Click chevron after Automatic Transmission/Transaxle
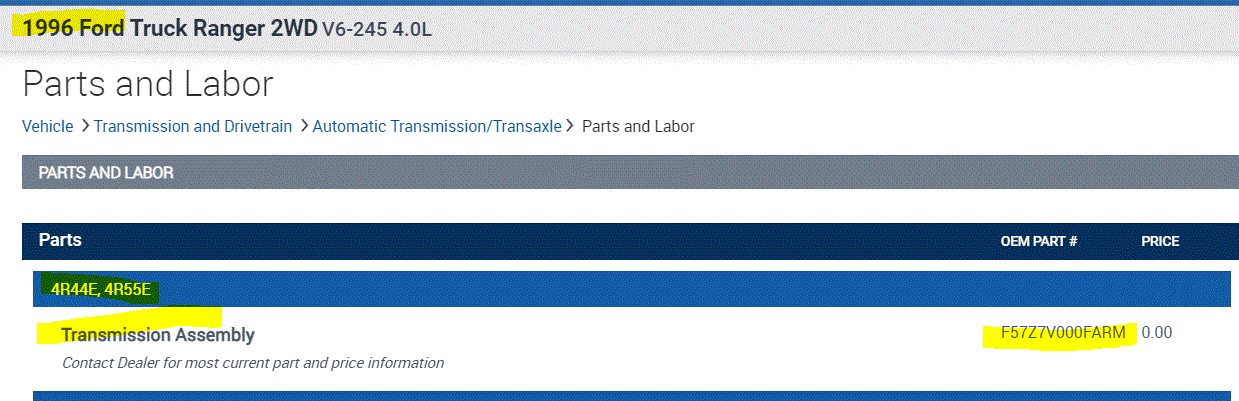This screenshot has height=401, width=1239. point(571,126)
